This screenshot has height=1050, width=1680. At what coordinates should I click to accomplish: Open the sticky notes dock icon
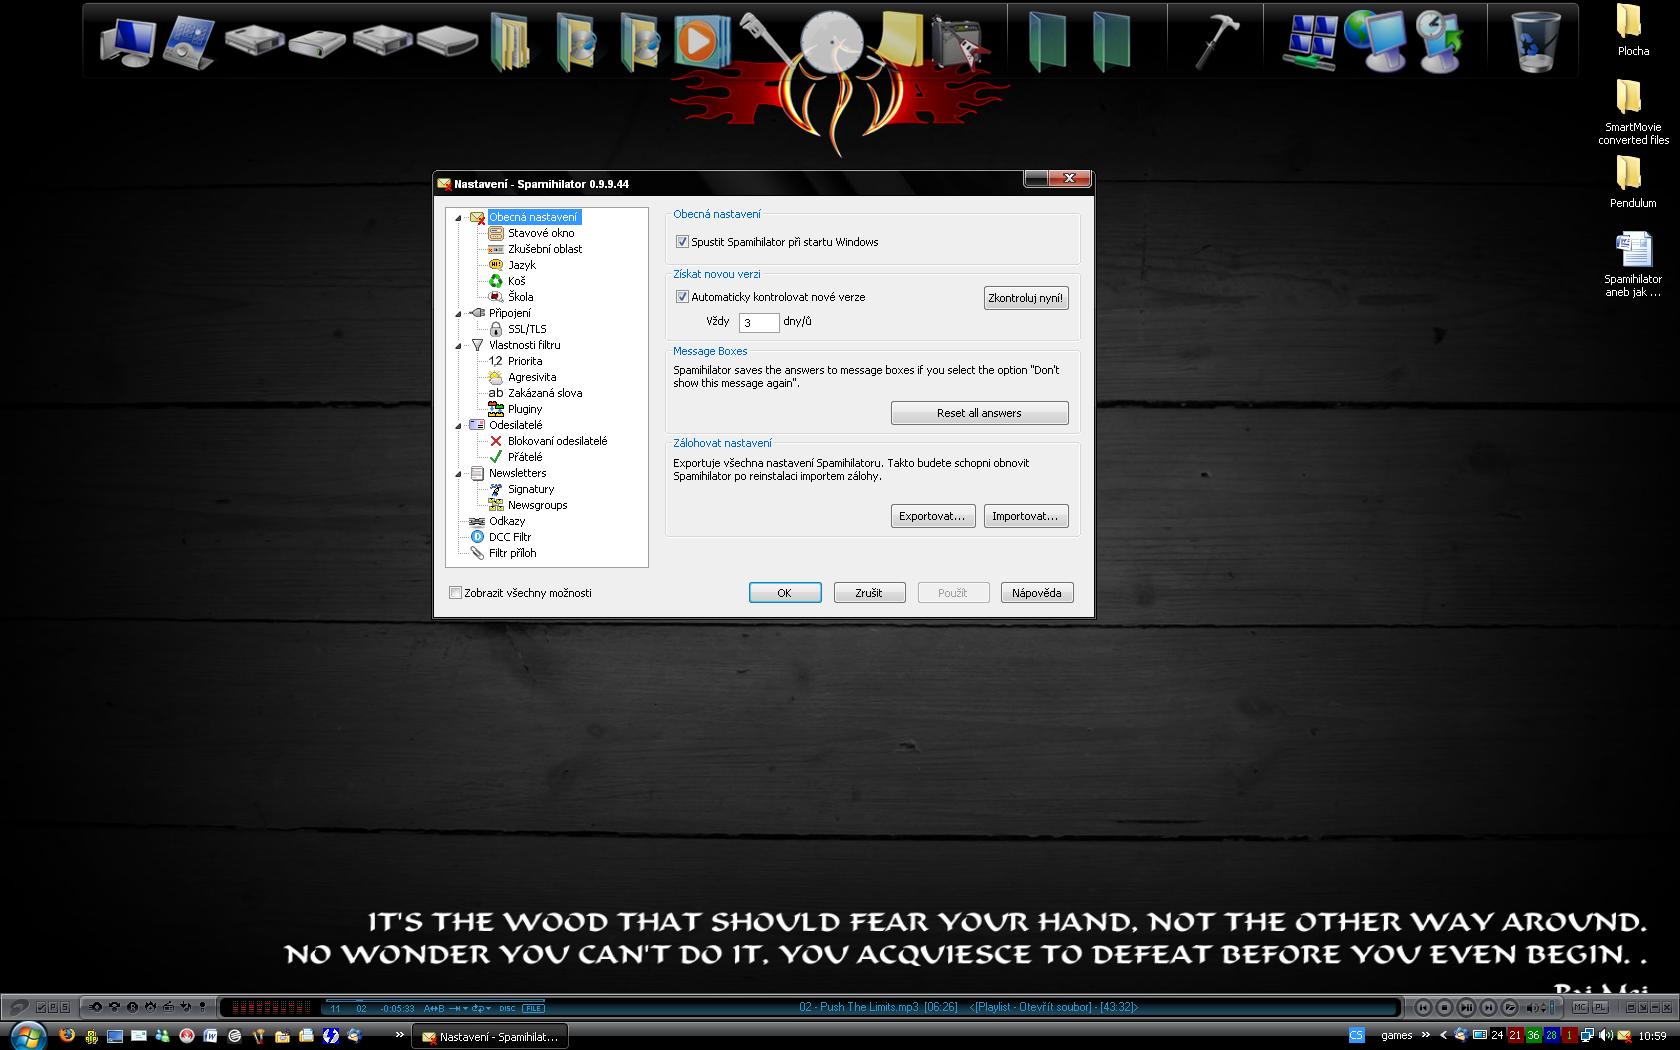click(x=900, y=40)
